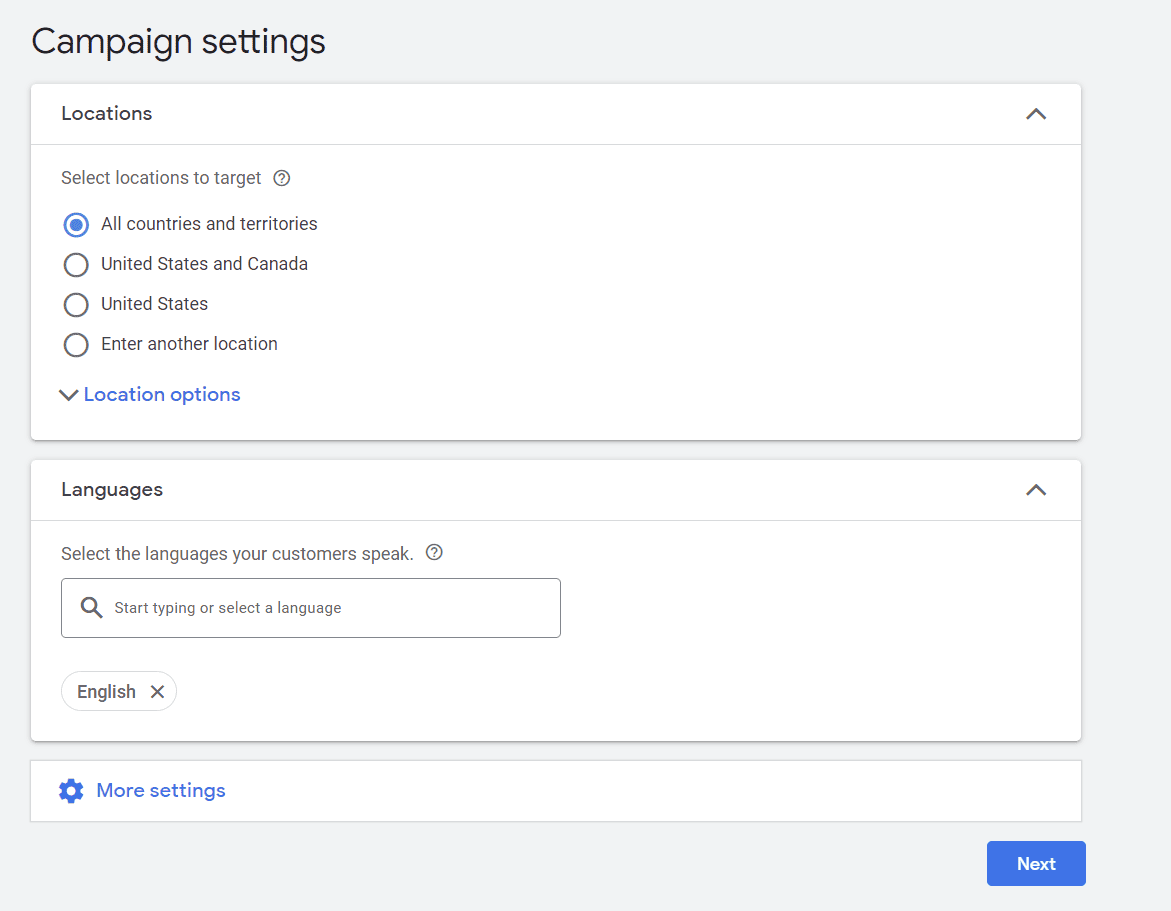The height and width of the screenshot is (911, 1171).
Task: Collapse the Locations section chevron
Action: (1036, 114)
